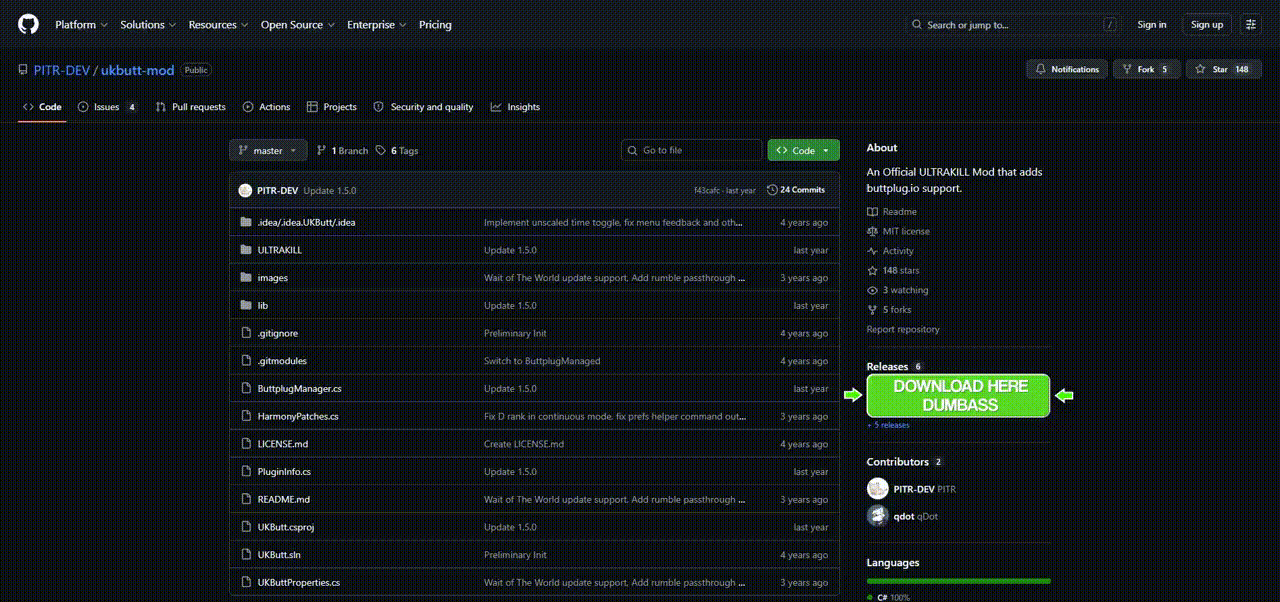Viewport: 1280px width, 602px height.
Task: Expand the Solutions menu
Action: 148,24
